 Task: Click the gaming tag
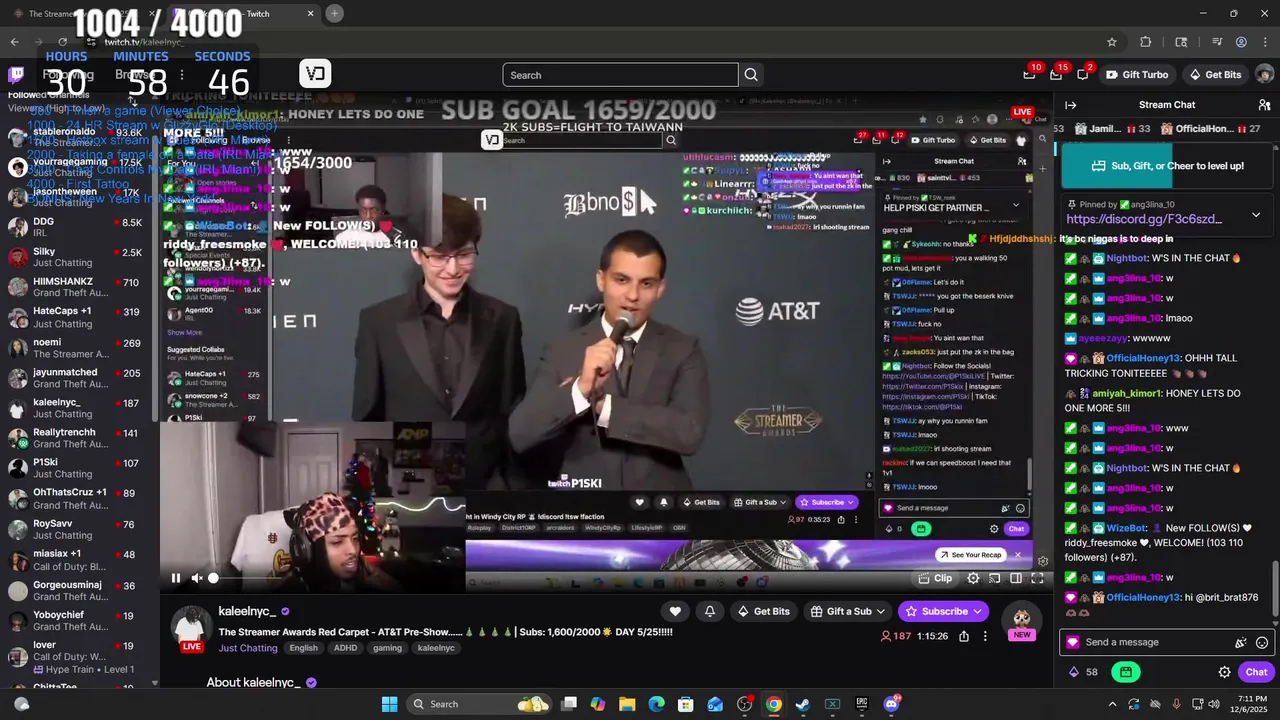387,648
